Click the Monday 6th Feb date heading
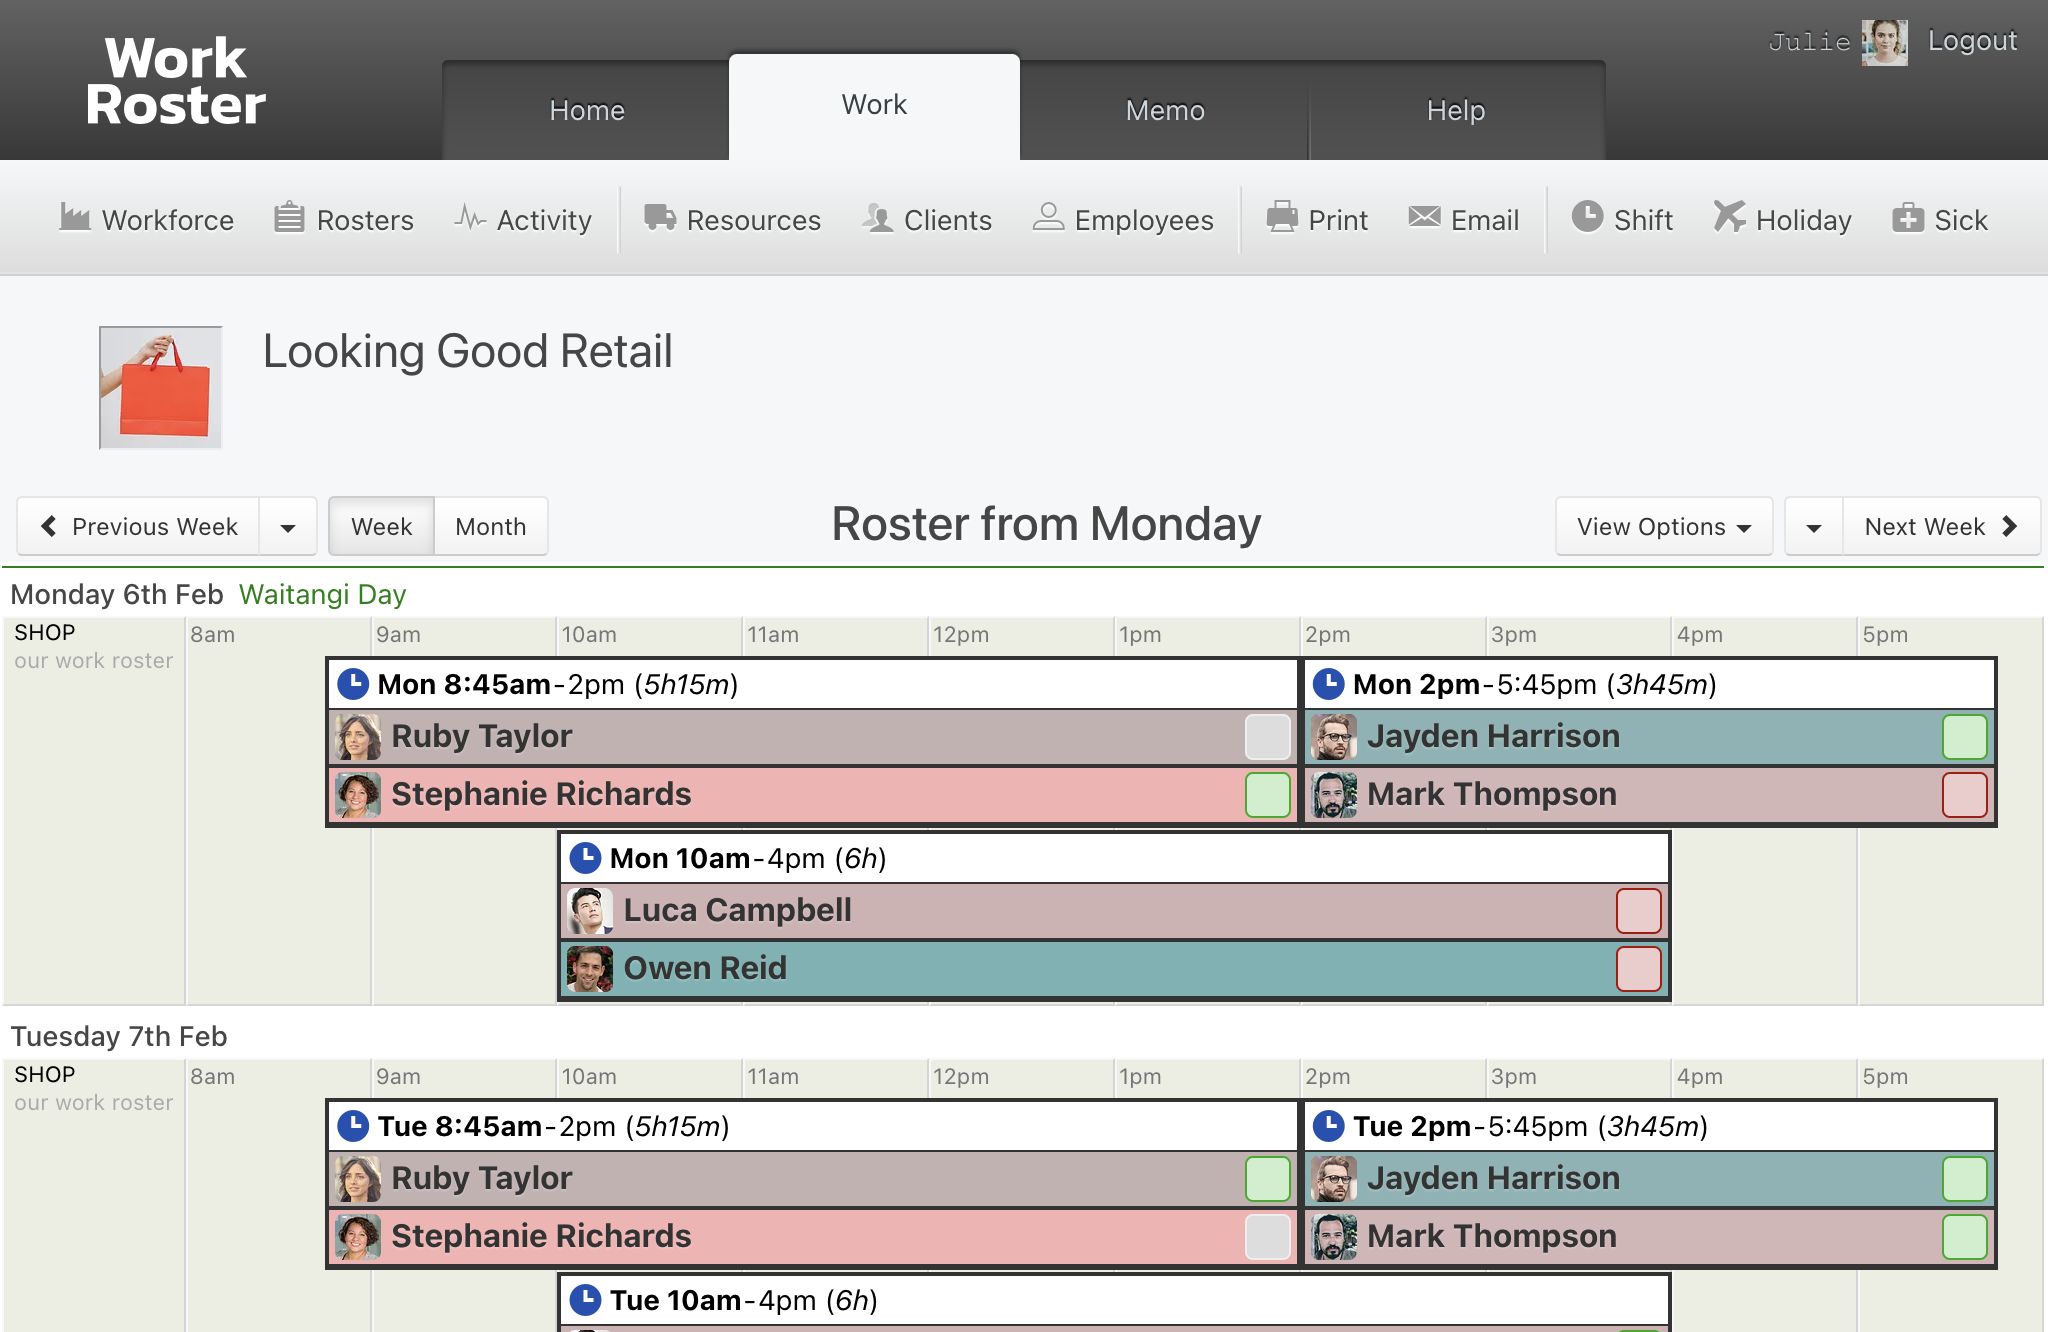The image size is (2048, 1332). [x=117, y=595]
